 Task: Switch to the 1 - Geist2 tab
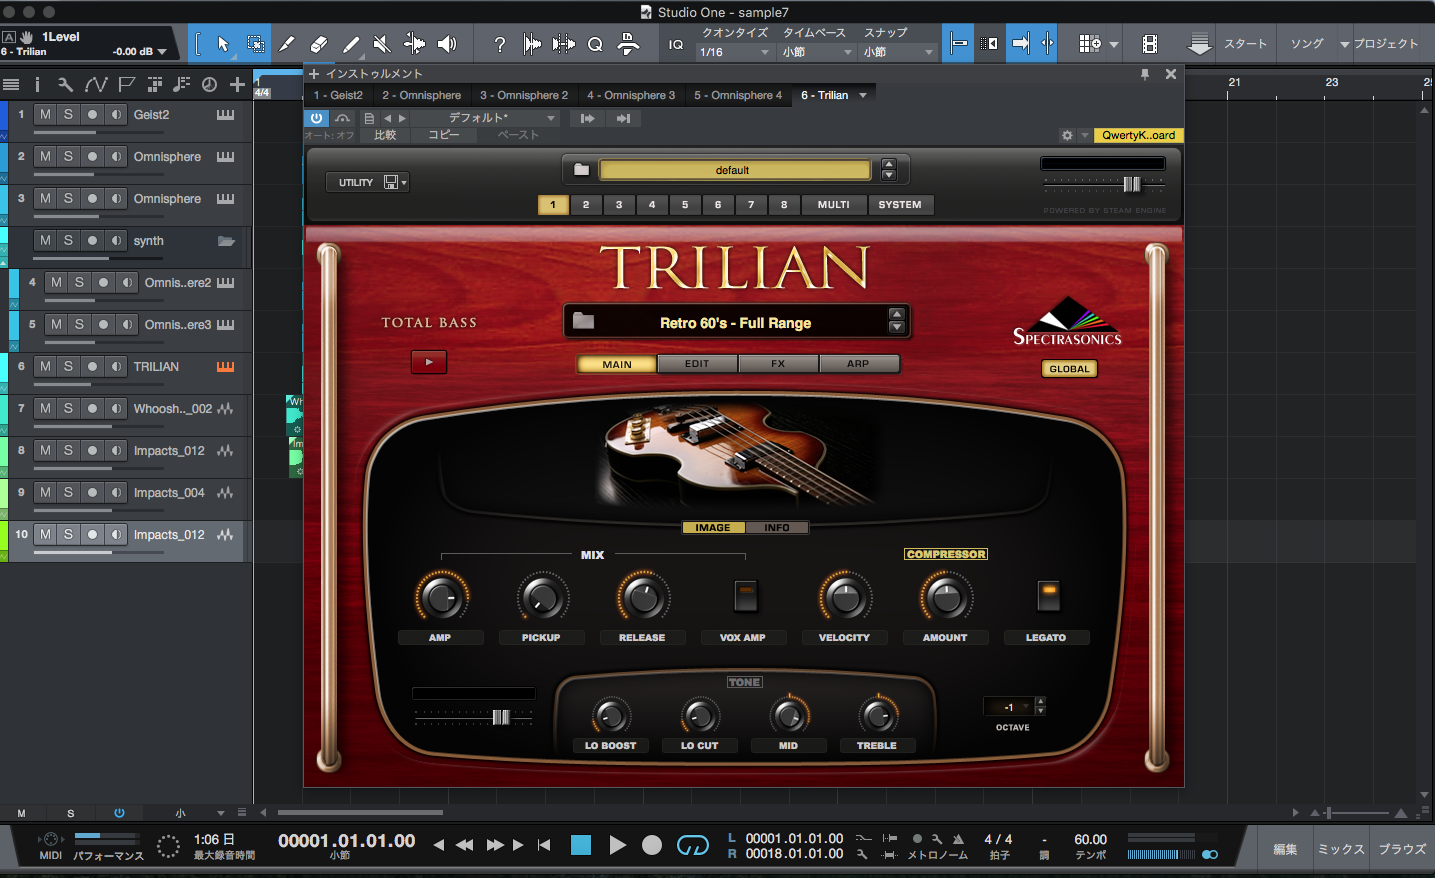pyautogui.click(x=338, y=95)
